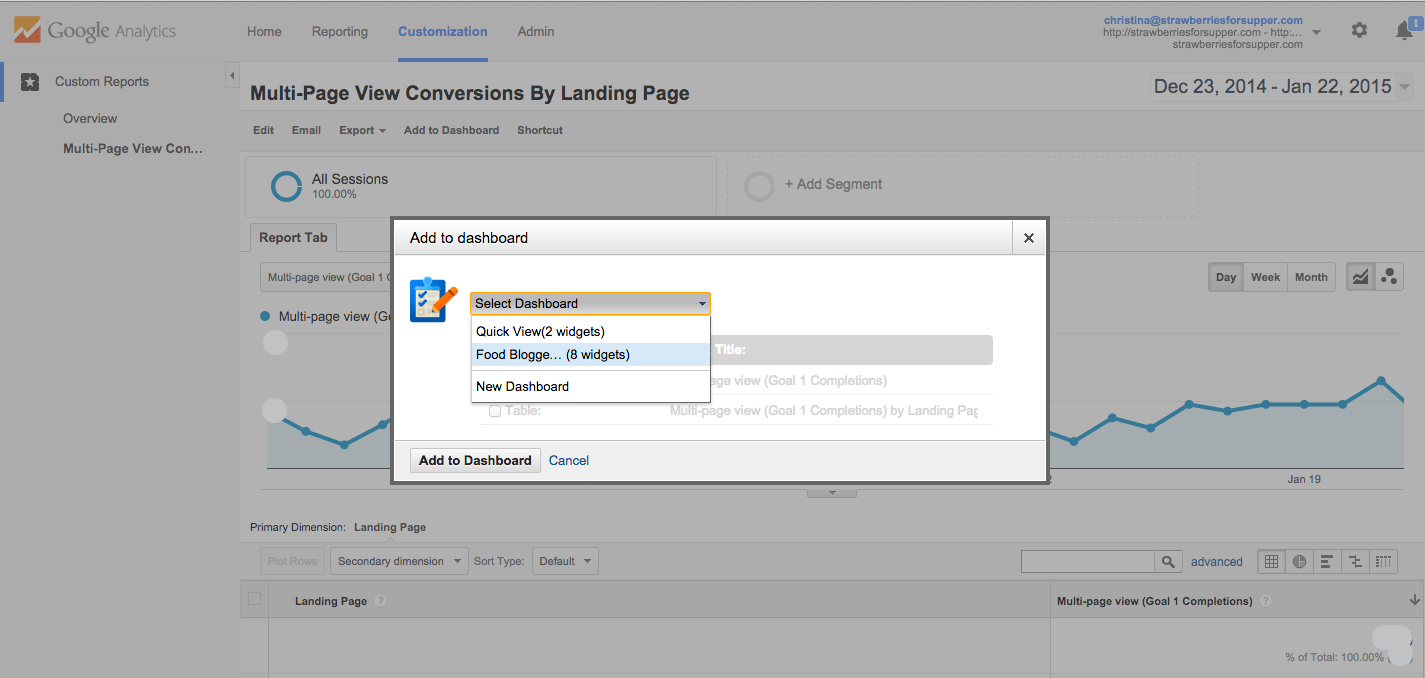Click the search magnifier icon

click(1167, 561)
